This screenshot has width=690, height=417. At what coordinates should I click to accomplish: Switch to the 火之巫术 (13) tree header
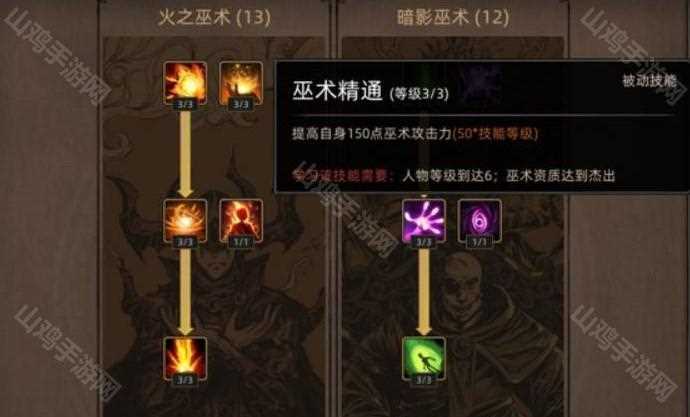tap(214, 18)
